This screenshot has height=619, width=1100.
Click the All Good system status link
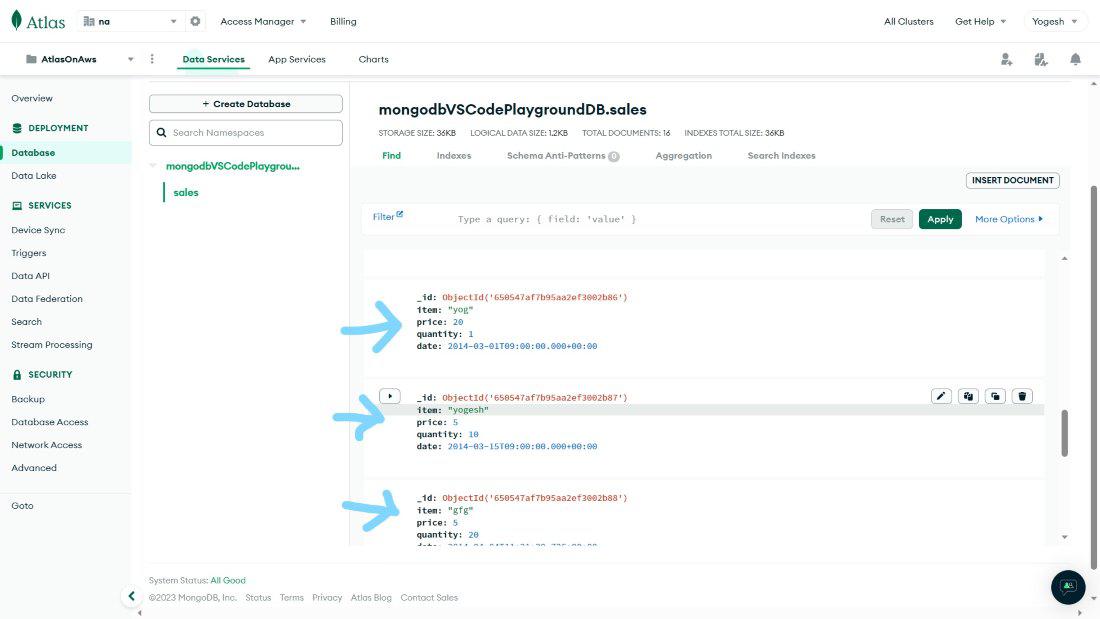pyautogui.click(x=228, y=580)
